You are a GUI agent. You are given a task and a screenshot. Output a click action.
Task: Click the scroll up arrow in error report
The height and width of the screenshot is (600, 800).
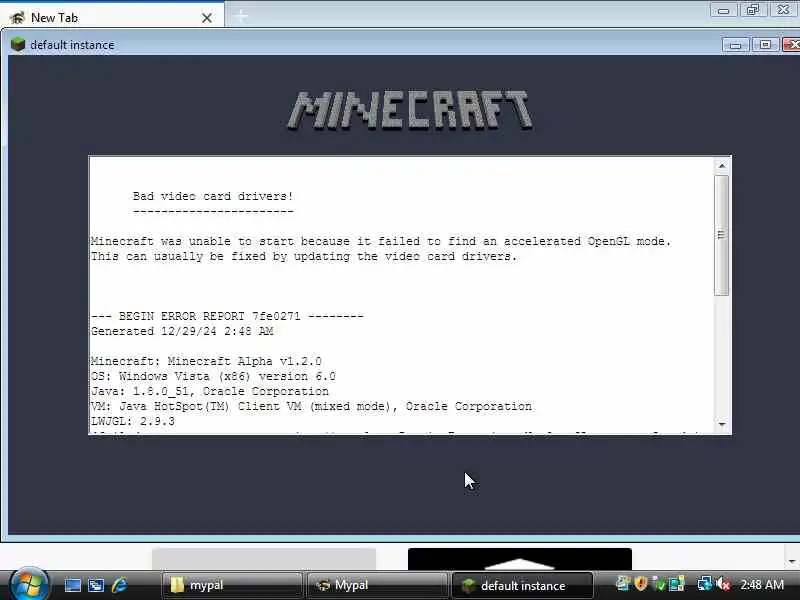coord(721,165)
